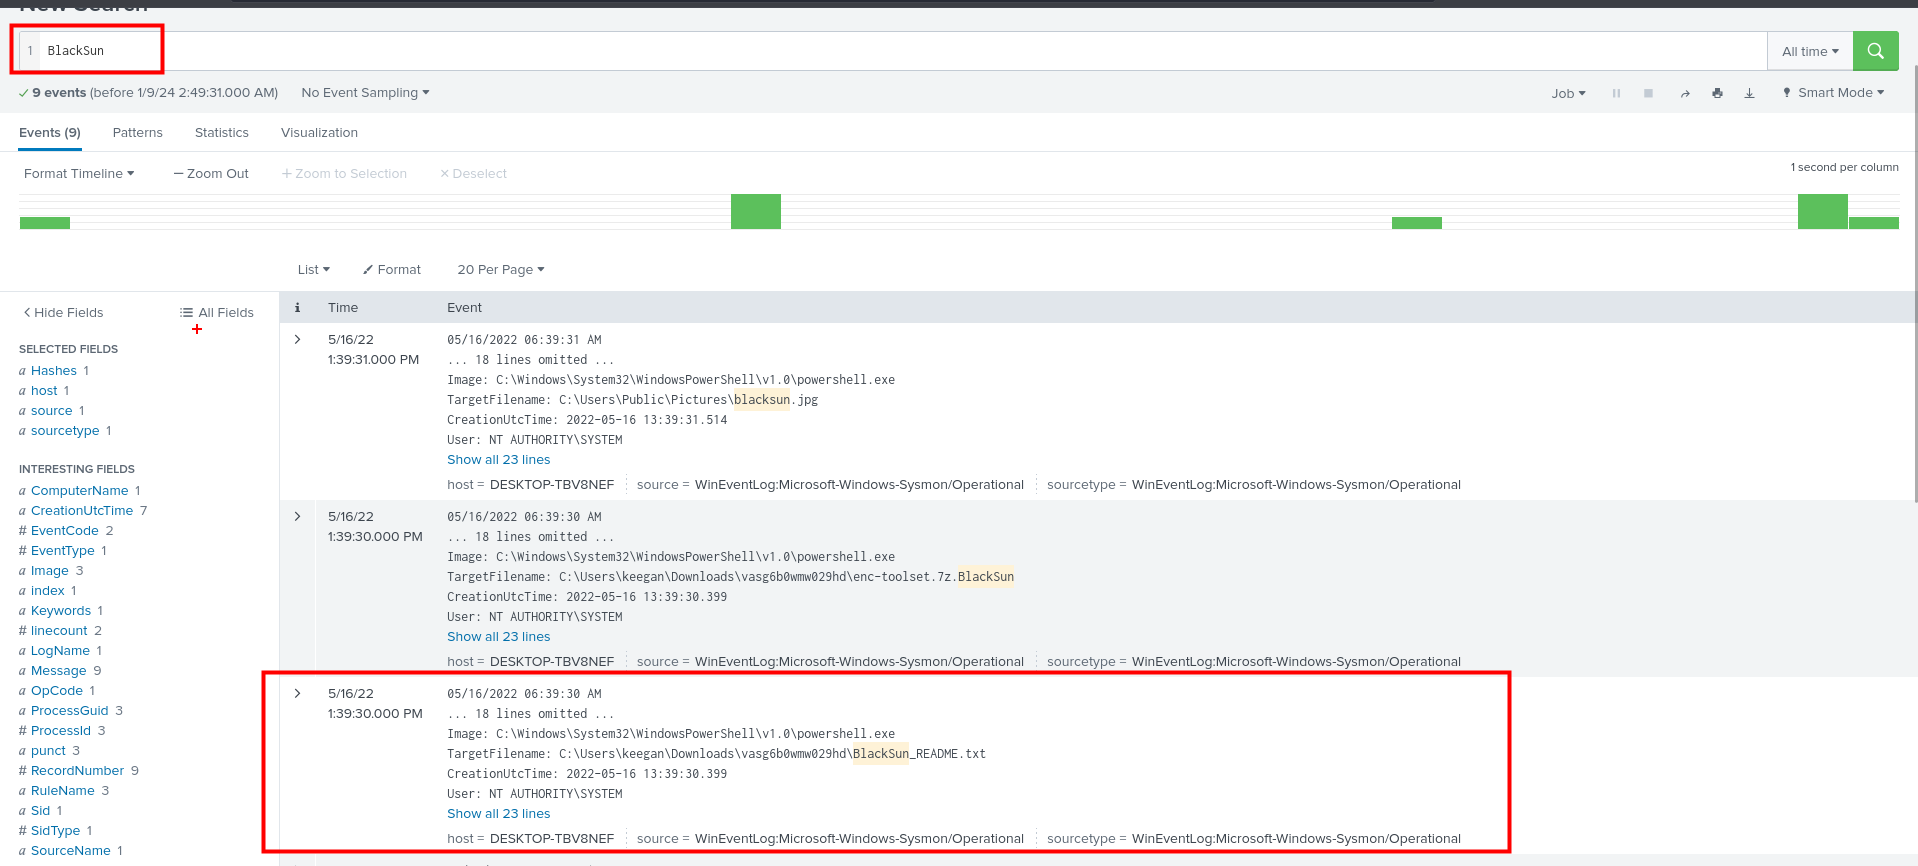Open the All time range picker
The height and width of the screenshot is (866, 1918).
(1809, 51)
